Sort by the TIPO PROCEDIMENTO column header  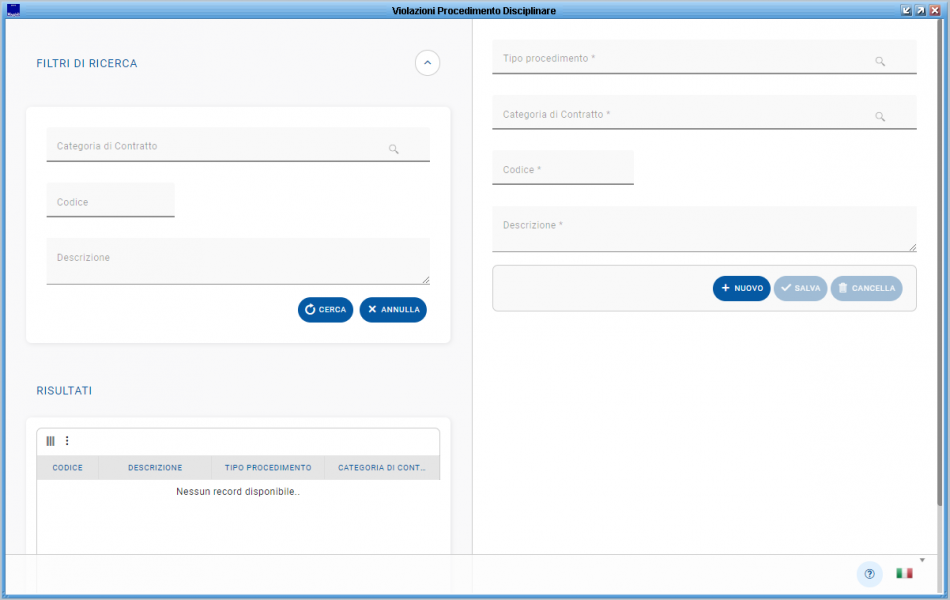[x=268, y=468]
